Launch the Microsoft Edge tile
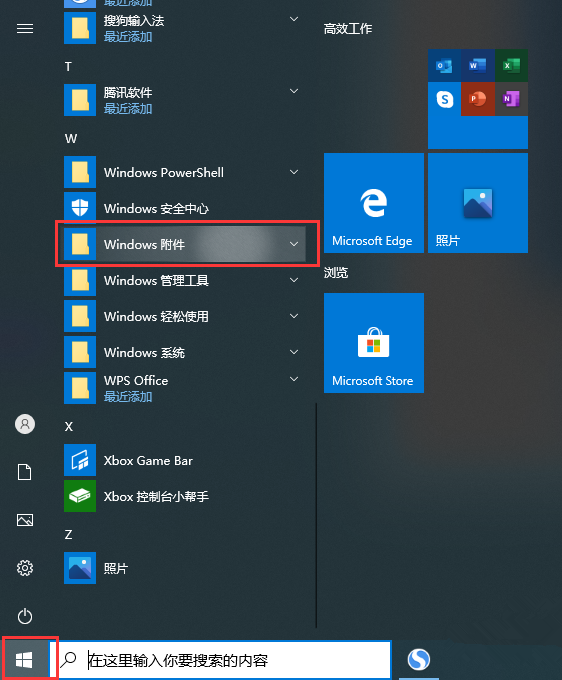Viewport: 562px width, 680px height. click(374, 203)
